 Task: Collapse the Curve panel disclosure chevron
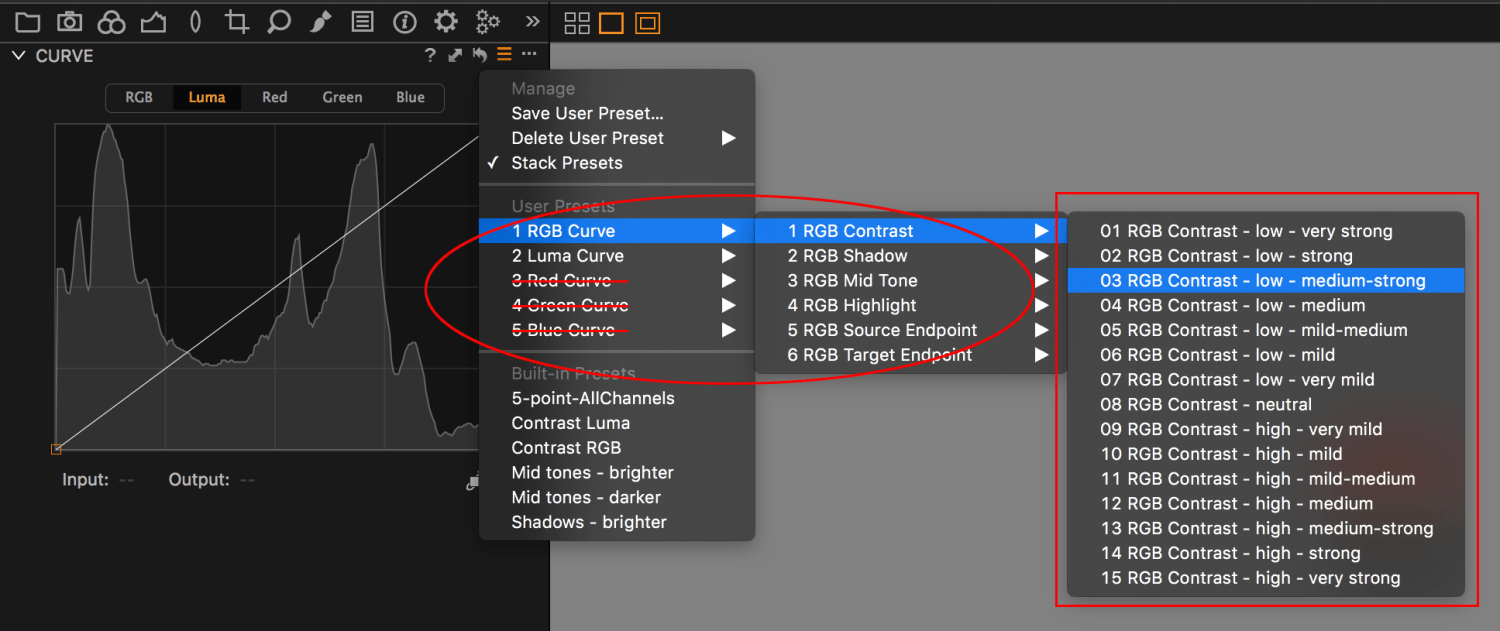(17, 56)
